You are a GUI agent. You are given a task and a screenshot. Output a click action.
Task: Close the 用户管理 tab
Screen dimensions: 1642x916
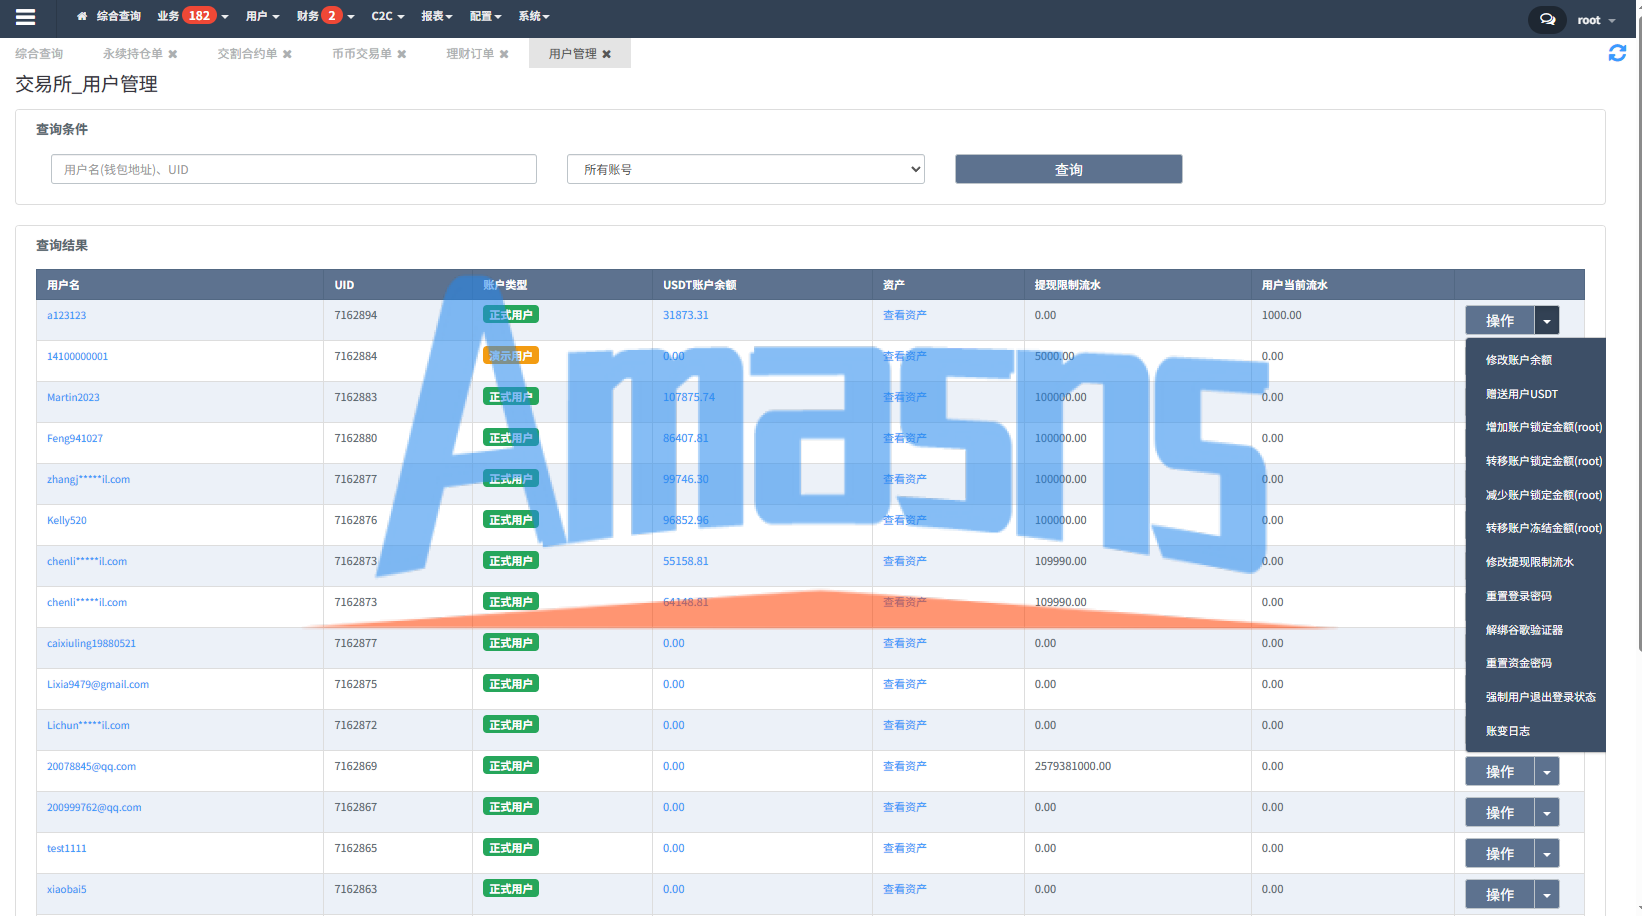(606, 54)
